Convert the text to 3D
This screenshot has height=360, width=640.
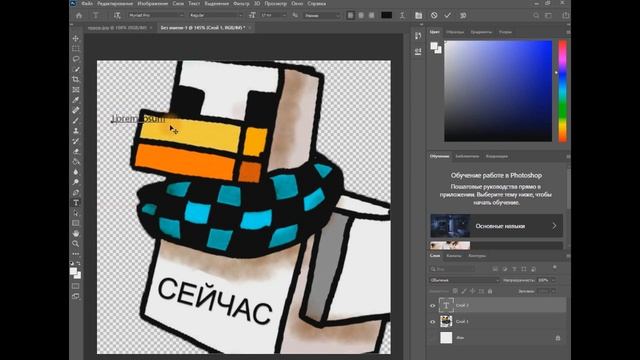coord(463,16)
